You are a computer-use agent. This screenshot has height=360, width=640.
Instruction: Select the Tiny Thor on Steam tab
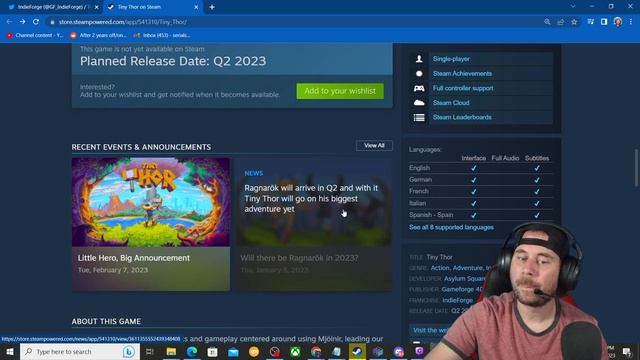click(152, 7)
